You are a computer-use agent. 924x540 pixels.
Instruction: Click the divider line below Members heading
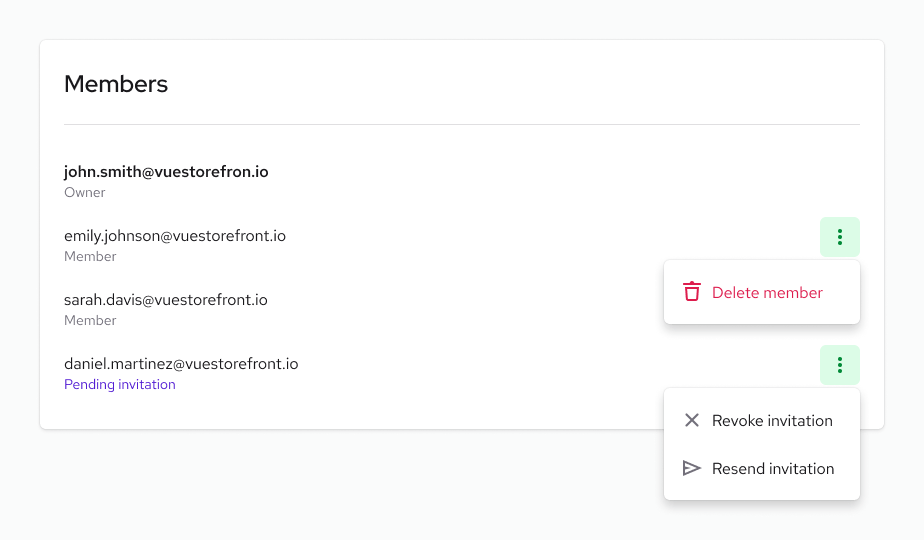[x=461, y=124]
